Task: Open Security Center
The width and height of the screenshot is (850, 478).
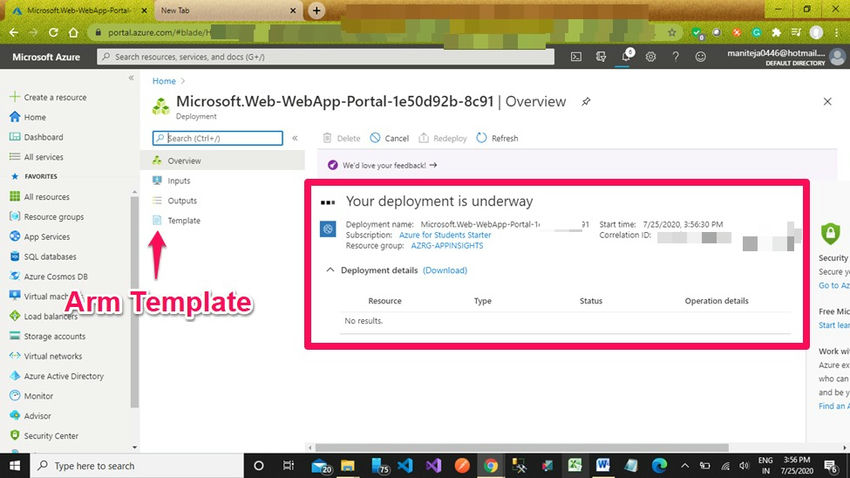Action: tap(44, 436)
